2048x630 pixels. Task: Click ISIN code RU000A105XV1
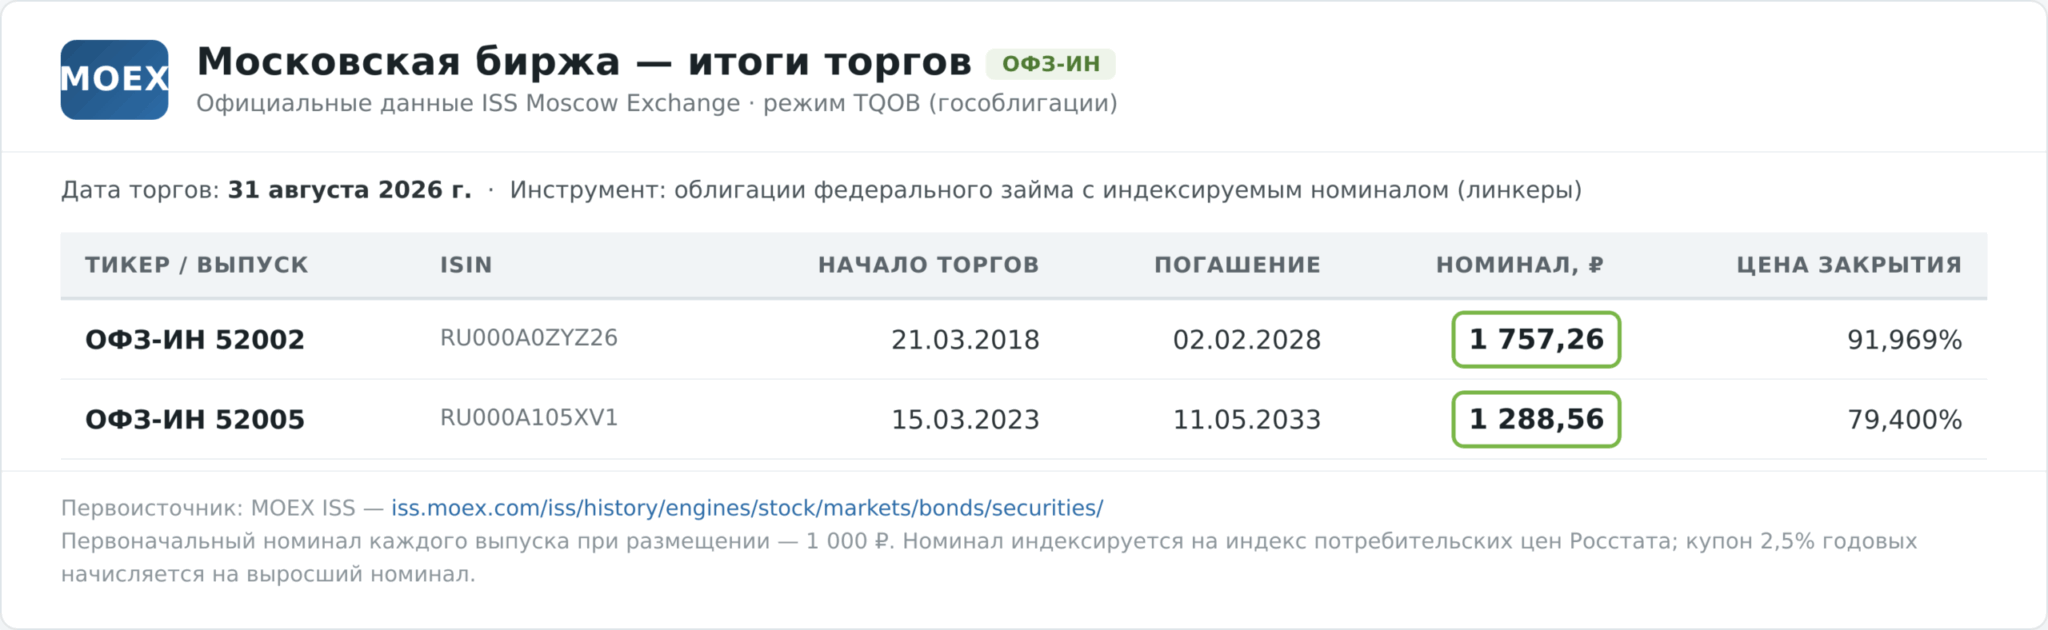tap(529, 418)
